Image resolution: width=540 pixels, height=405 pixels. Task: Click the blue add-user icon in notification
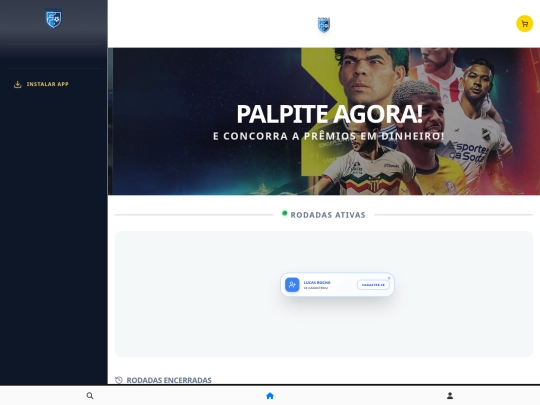click(x=292, y=285)
